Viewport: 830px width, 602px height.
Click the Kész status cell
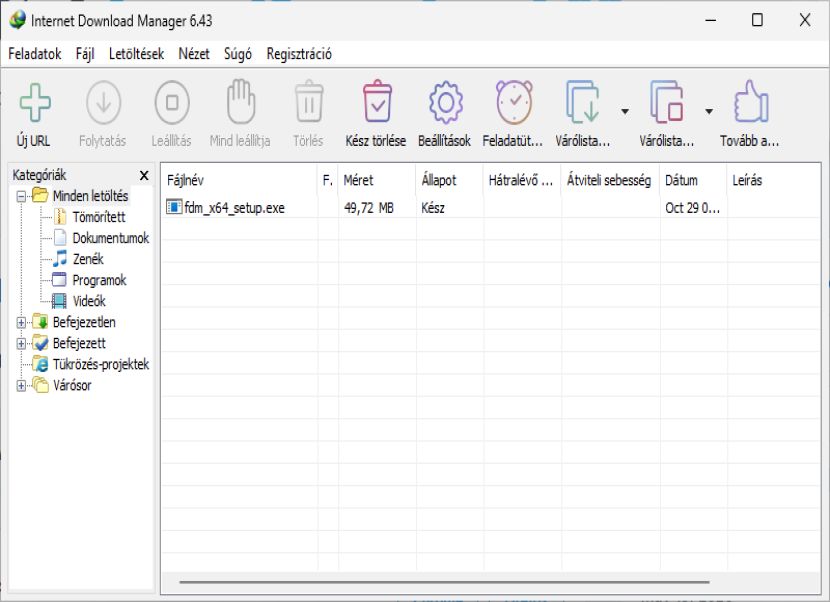coord(432,208)
